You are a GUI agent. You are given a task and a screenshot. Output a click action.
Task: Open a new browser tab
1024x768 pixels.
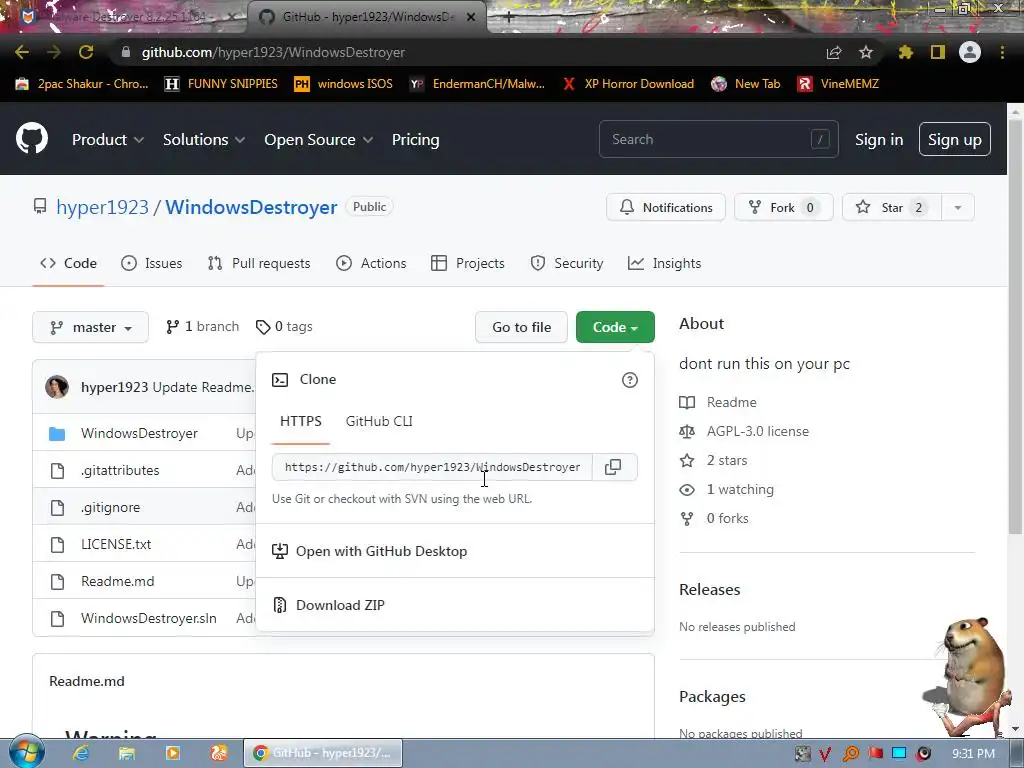tap(509, 17)
